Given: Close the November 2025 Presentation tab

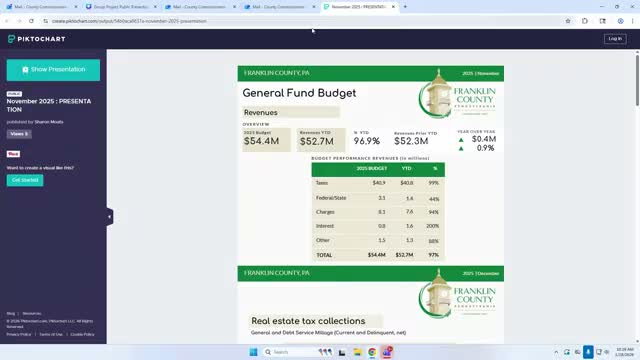Looking at the screenshot, I should 393,7.
